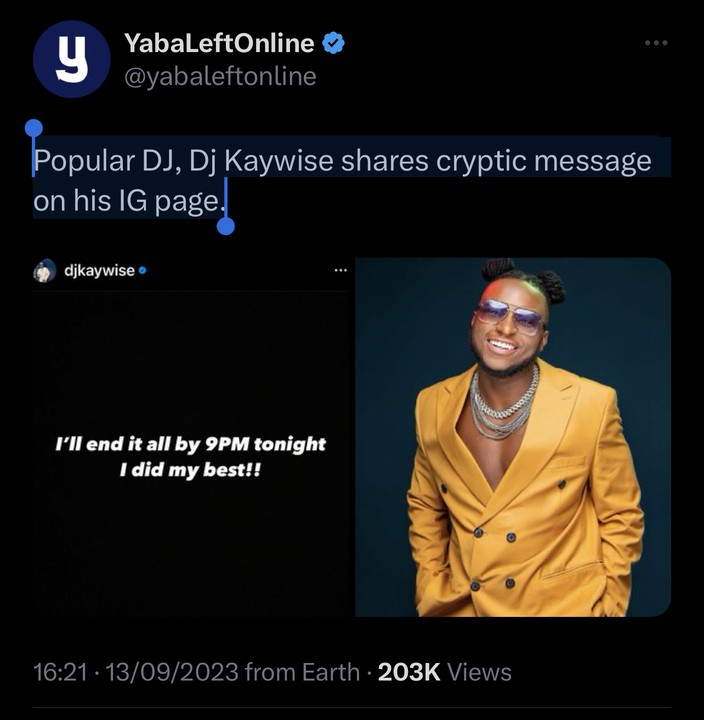Screen dimensions: 704x720
Task: Tap the djkaywise username text
Action: click(99, 271)
